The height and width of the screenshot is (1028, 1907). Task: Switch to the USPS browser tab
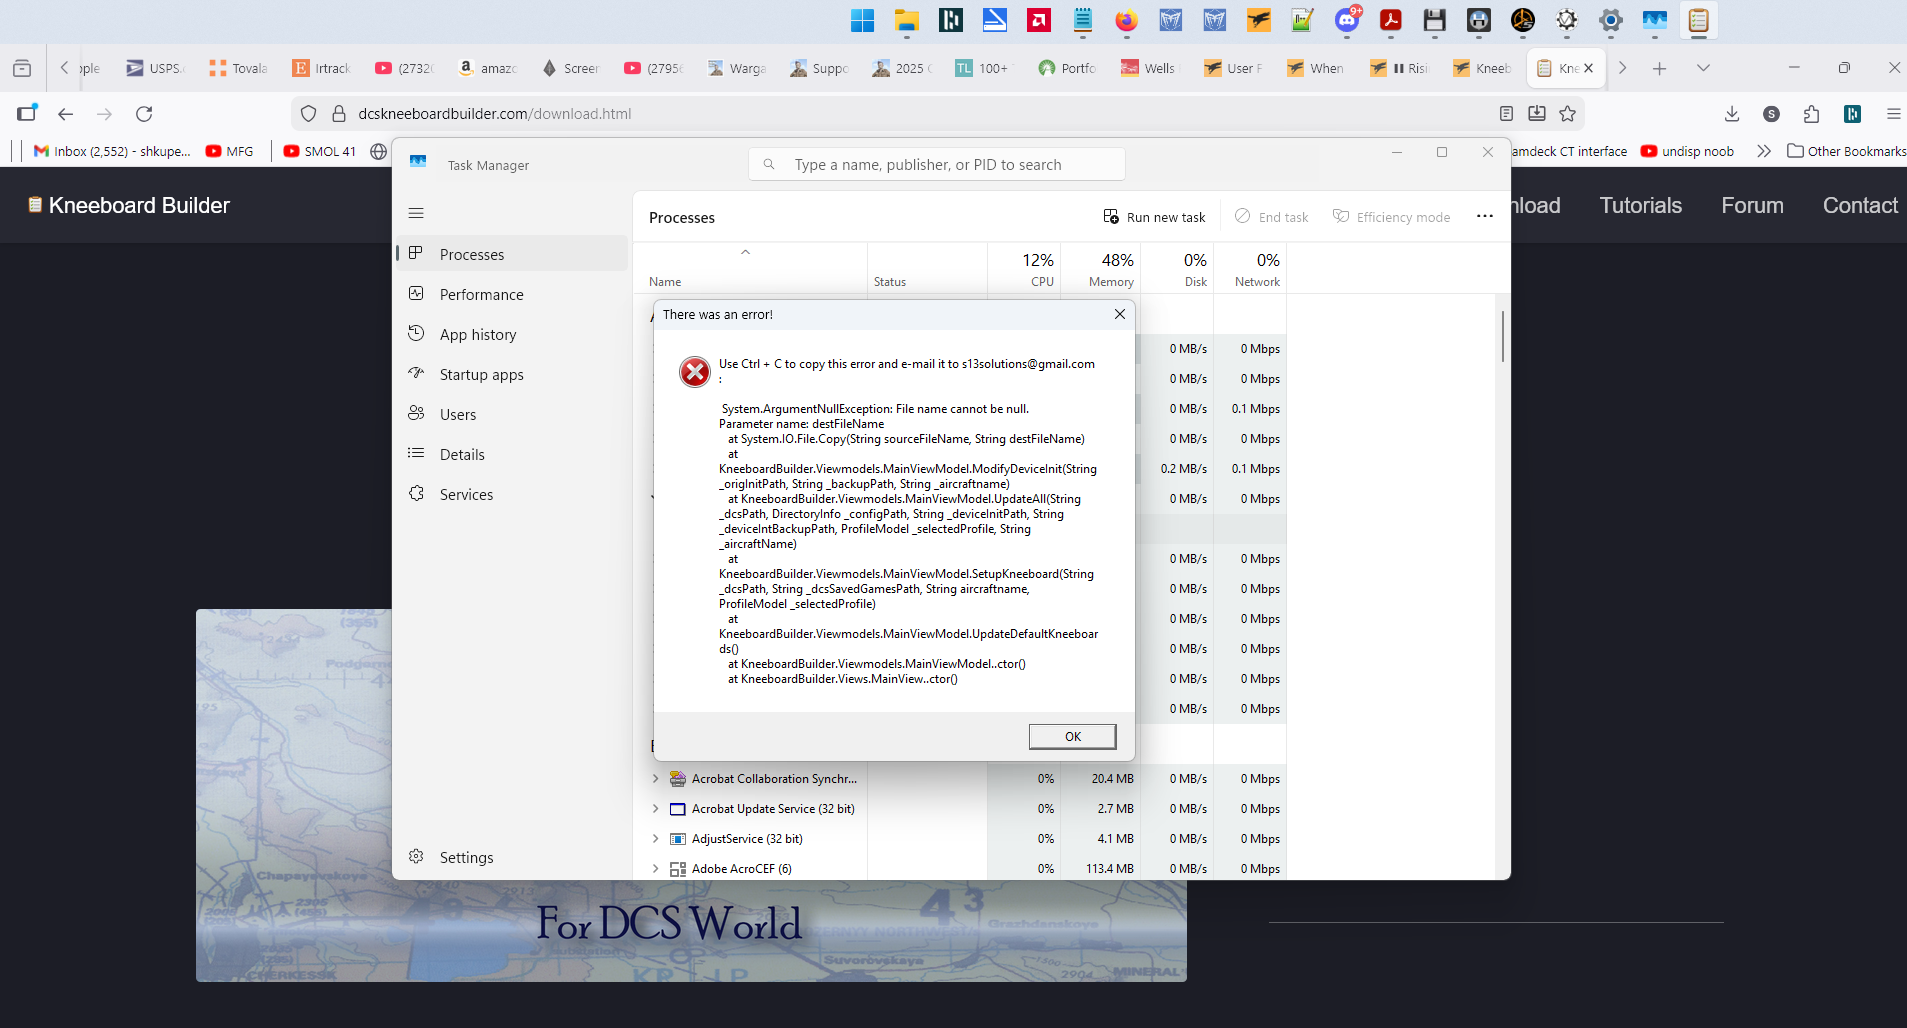point(156,68)
